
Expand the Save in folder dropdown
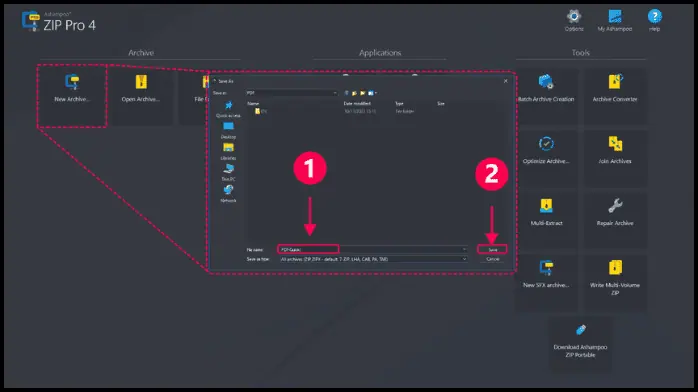pyautogui.click(x=335, y=93)
